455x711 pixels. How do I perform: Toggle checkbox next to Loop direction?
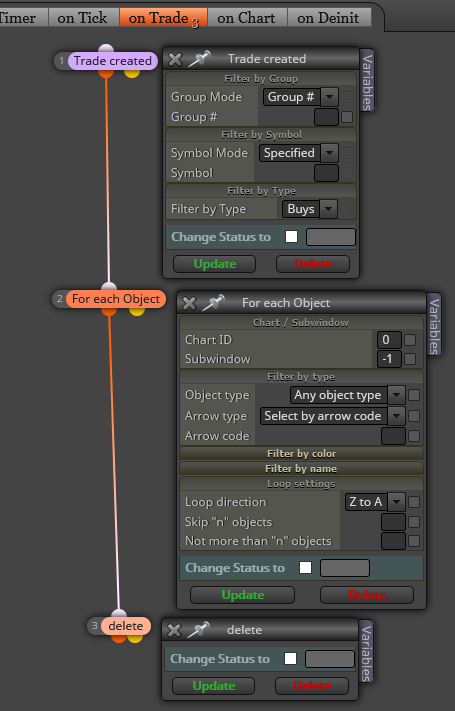click(414, 502)
